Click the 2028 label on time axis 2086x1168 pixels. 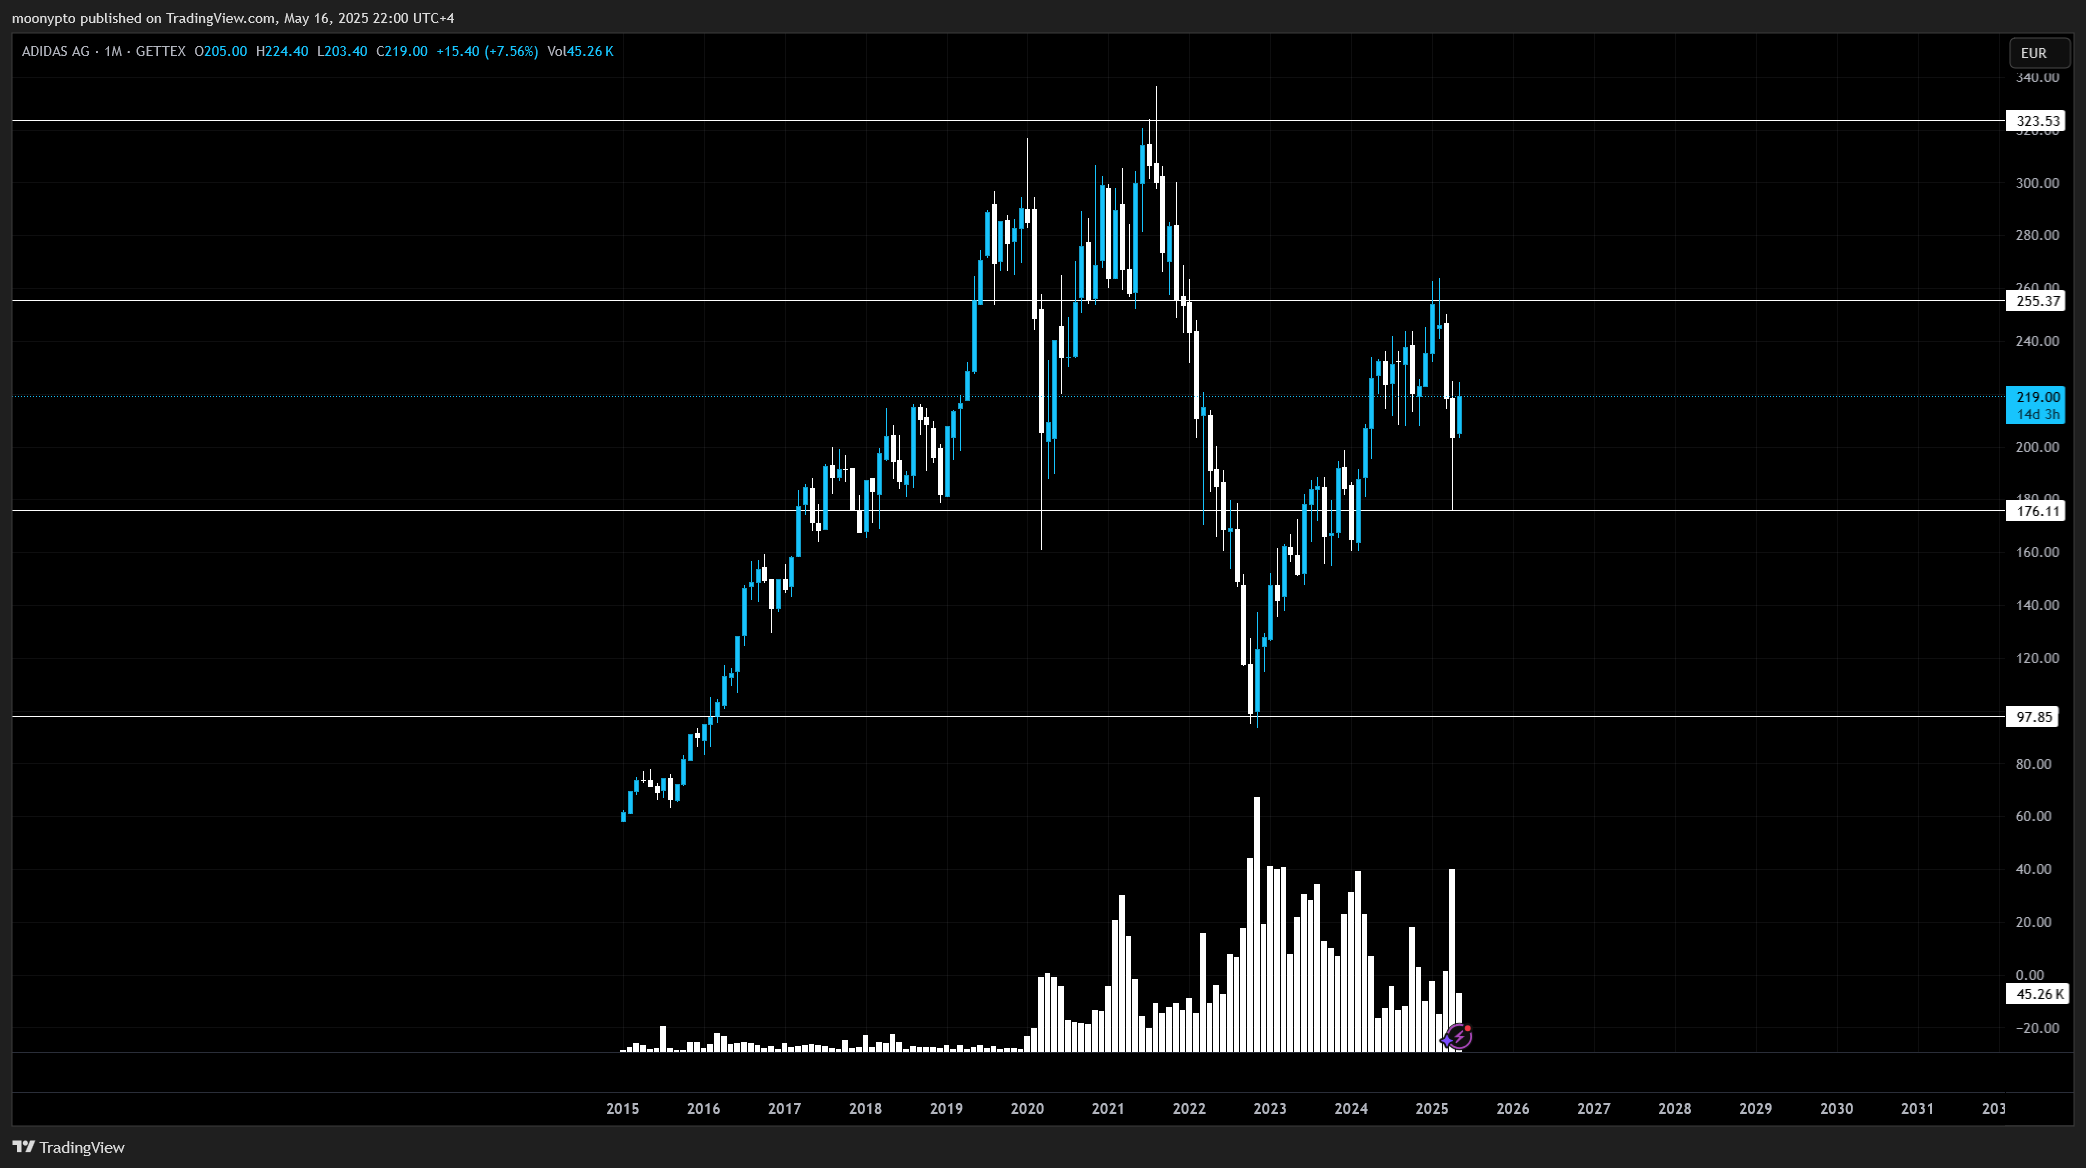pos(1675,1108)
